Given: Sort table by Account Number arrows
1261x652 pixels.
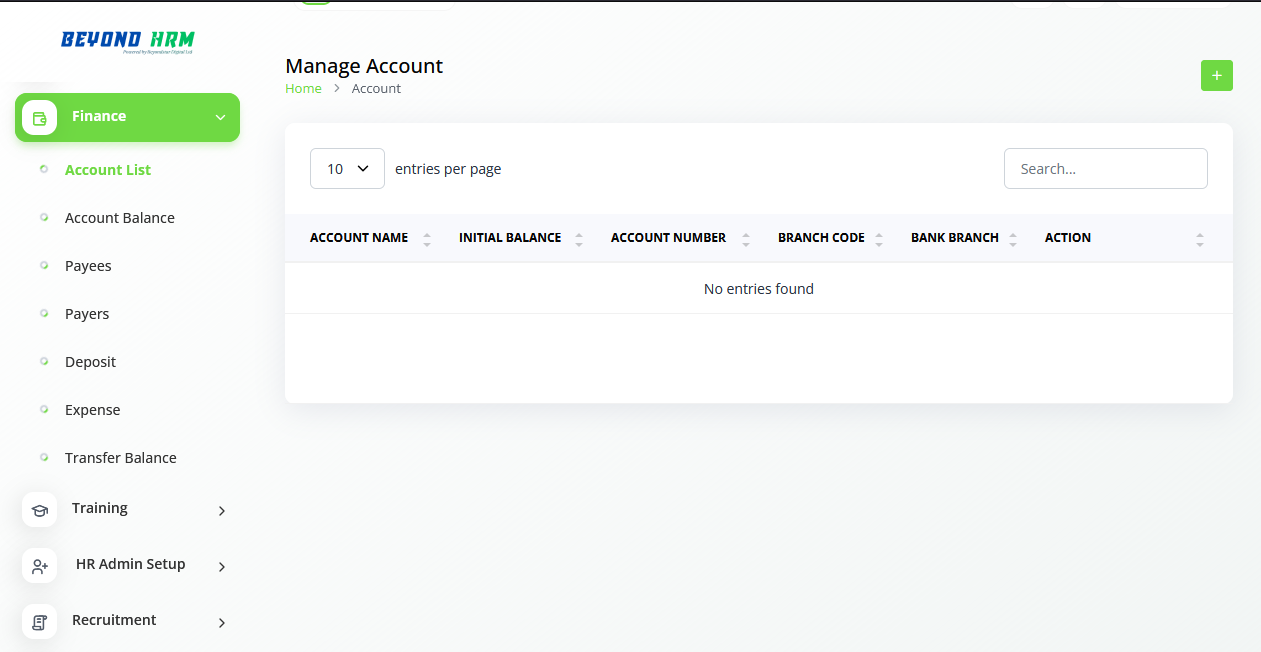Looking at the screenshot, I should pos(746,239).
